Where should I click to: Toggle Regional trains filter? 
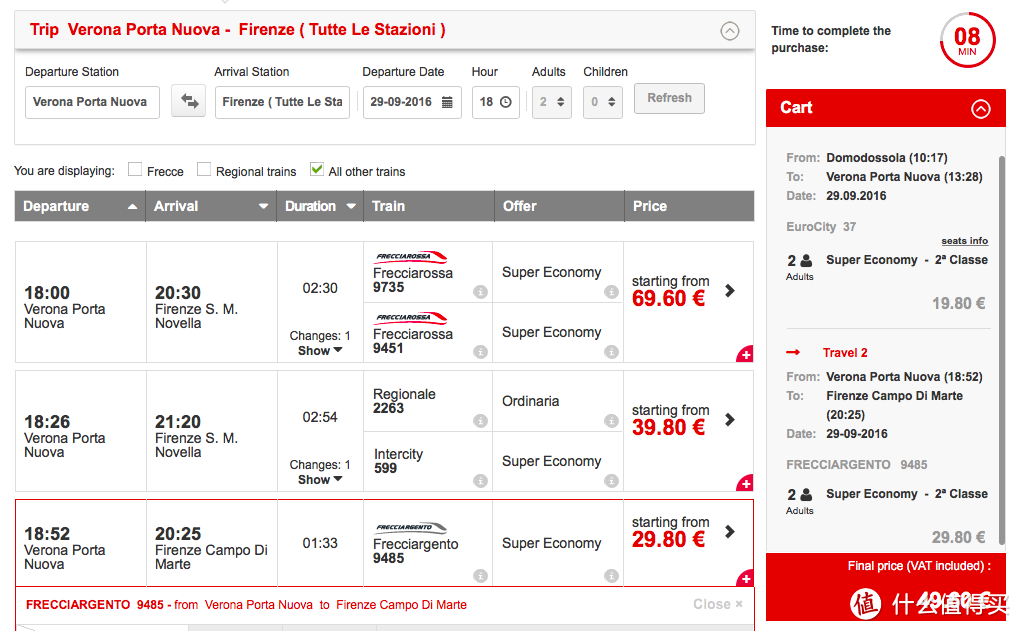pos(204,169)
